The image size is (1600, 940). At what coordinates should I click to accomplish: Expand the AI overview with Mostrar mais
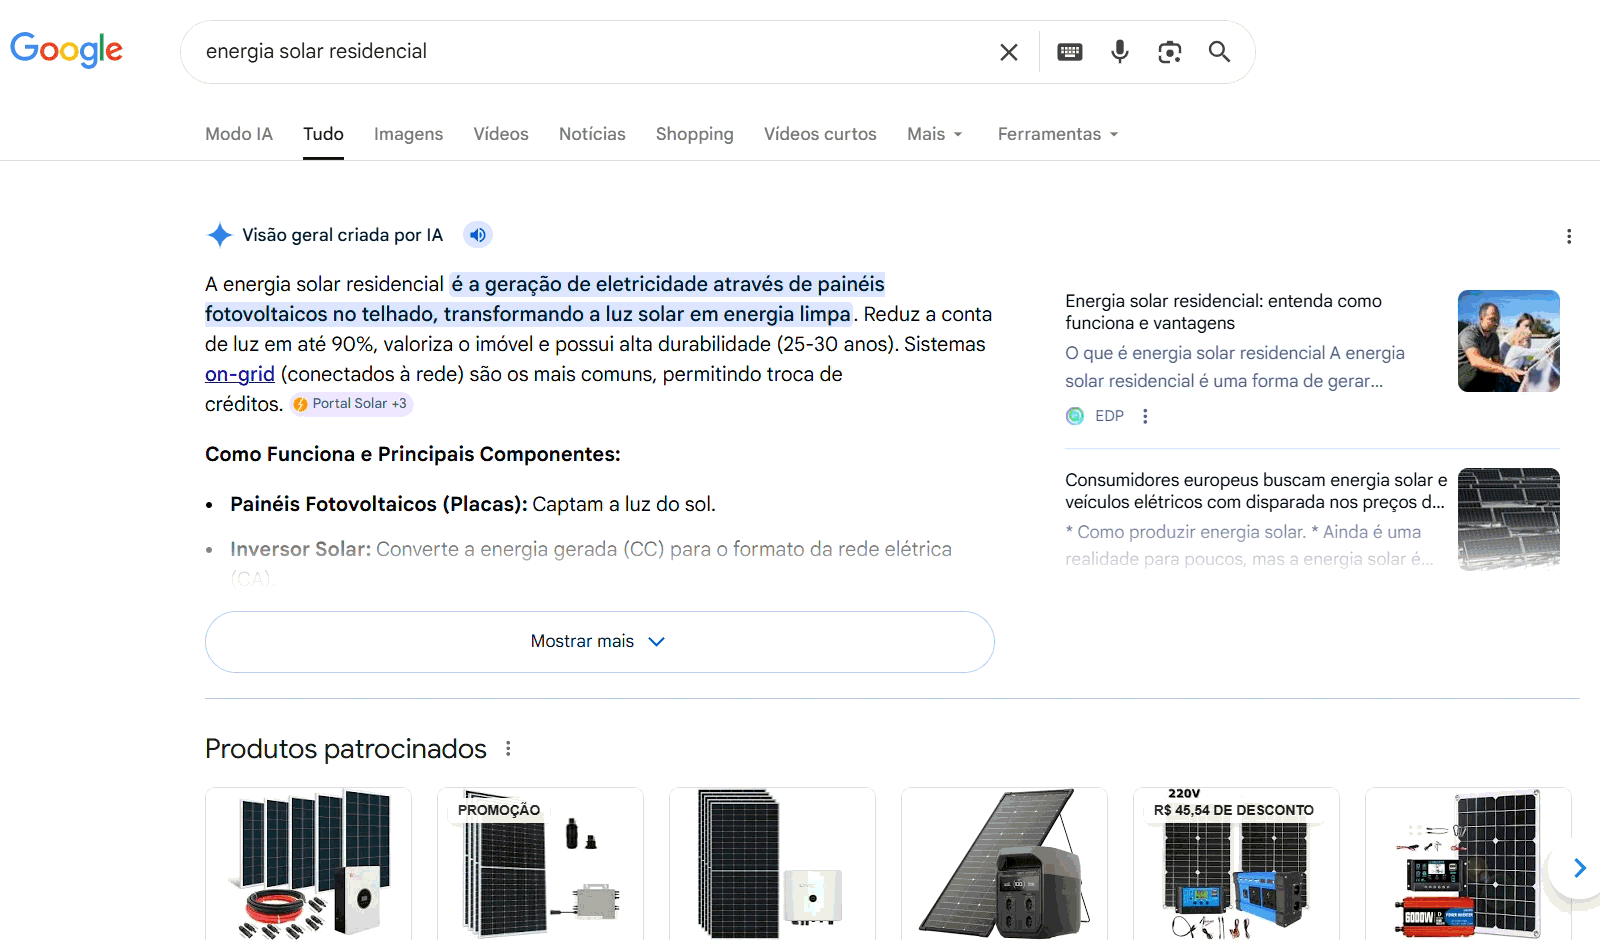[598, 641]
